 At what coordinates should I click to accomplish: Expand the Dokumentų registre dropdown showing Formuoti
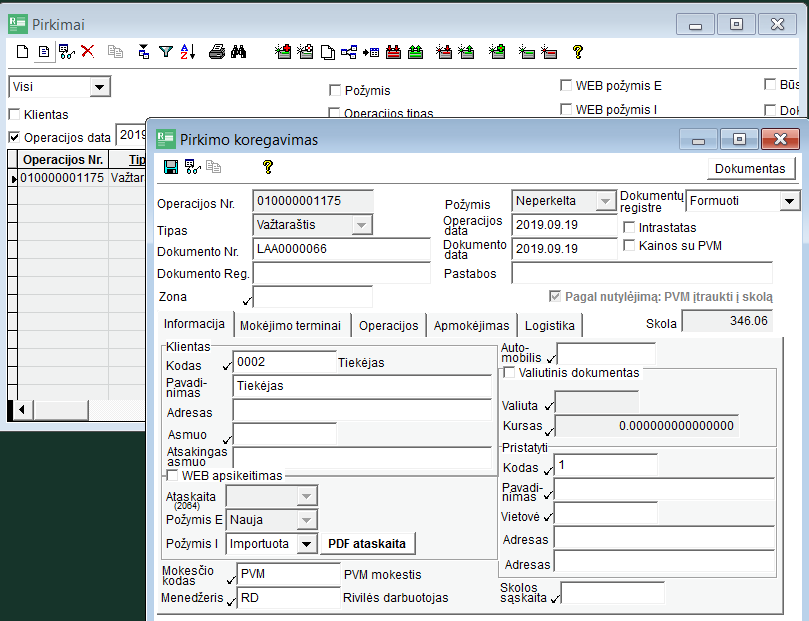789,201
